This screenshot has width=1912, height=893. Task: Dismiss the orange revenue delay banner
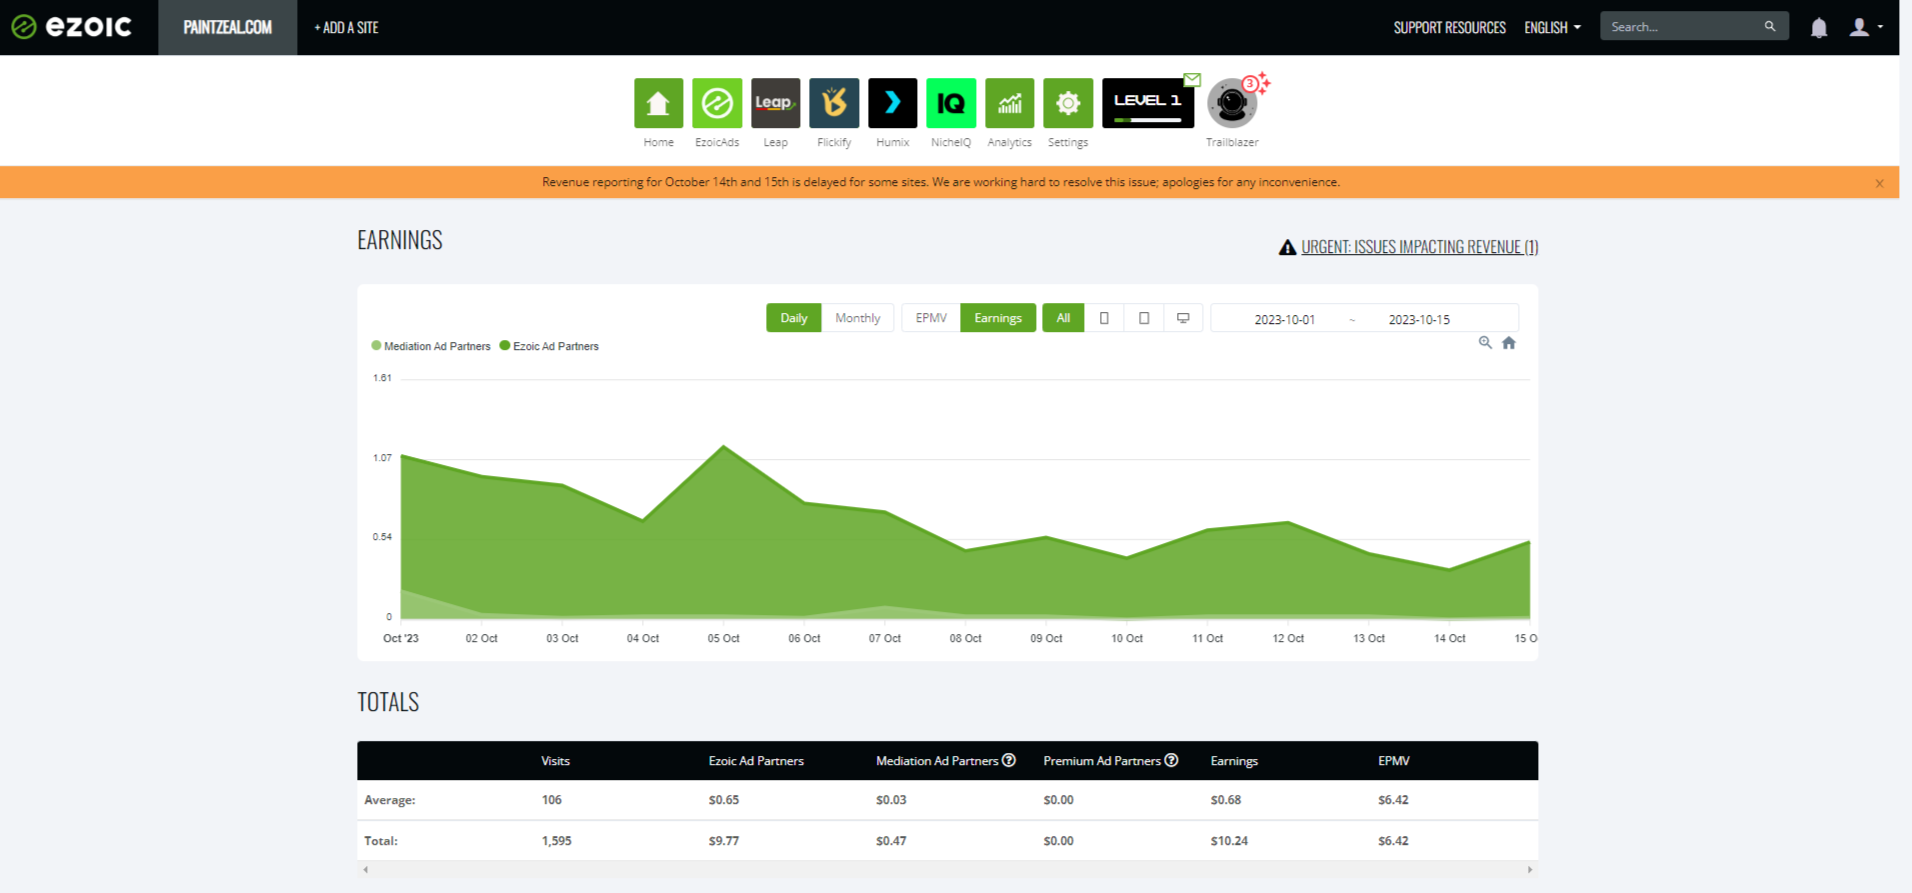tap(1879, 183)
